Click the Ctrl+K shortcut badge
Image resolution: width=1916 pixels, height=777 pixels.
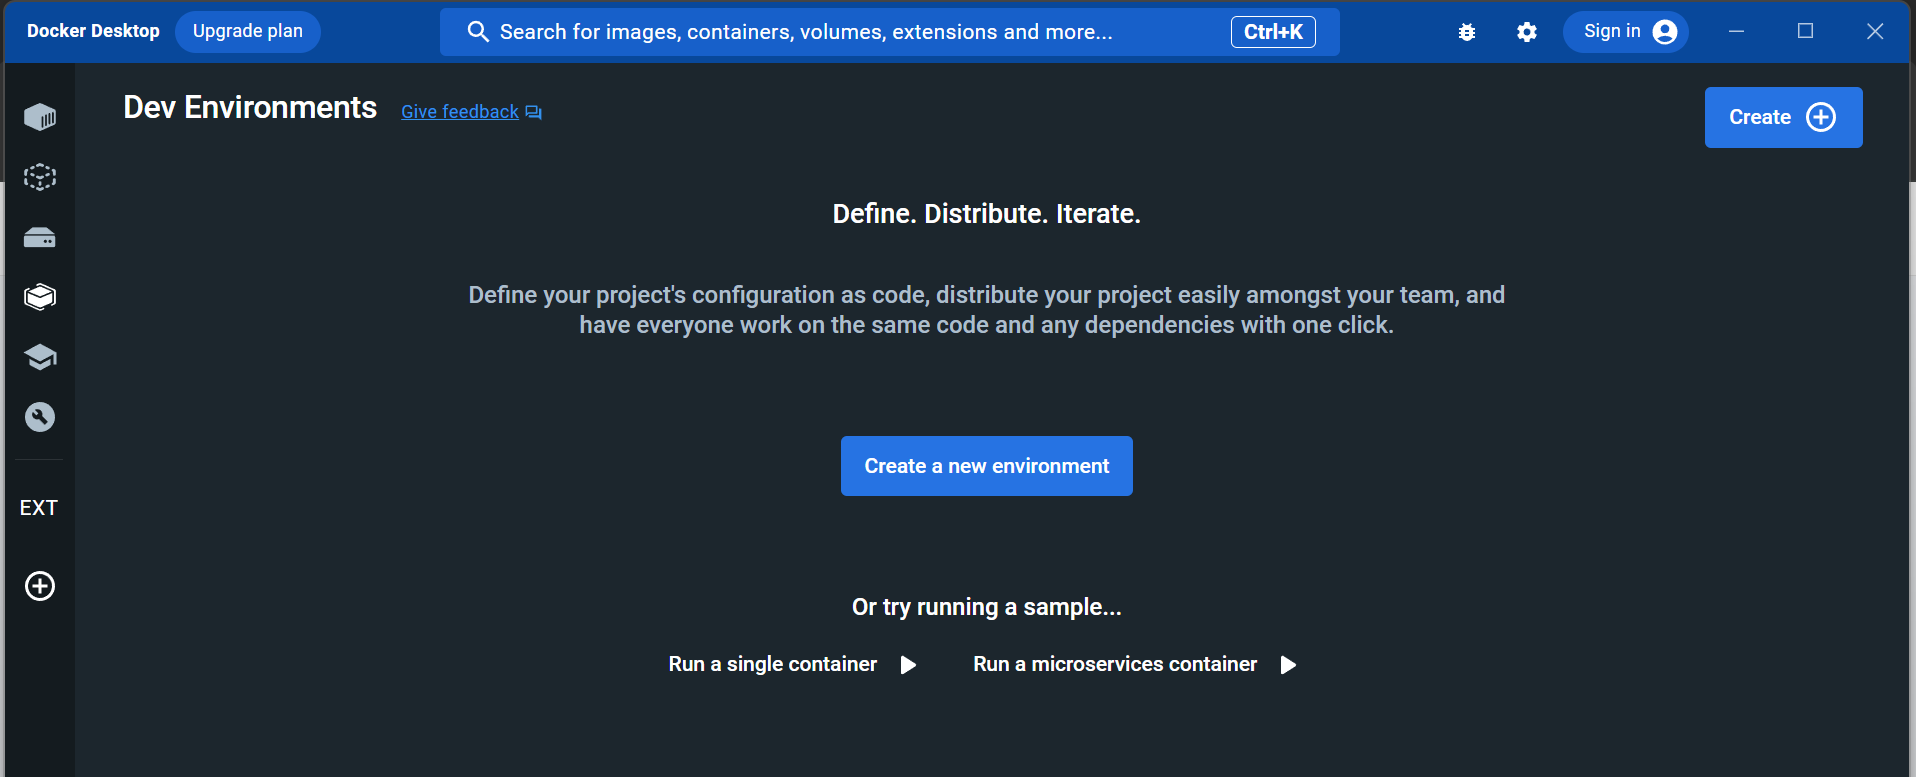tap(1273, 32)
